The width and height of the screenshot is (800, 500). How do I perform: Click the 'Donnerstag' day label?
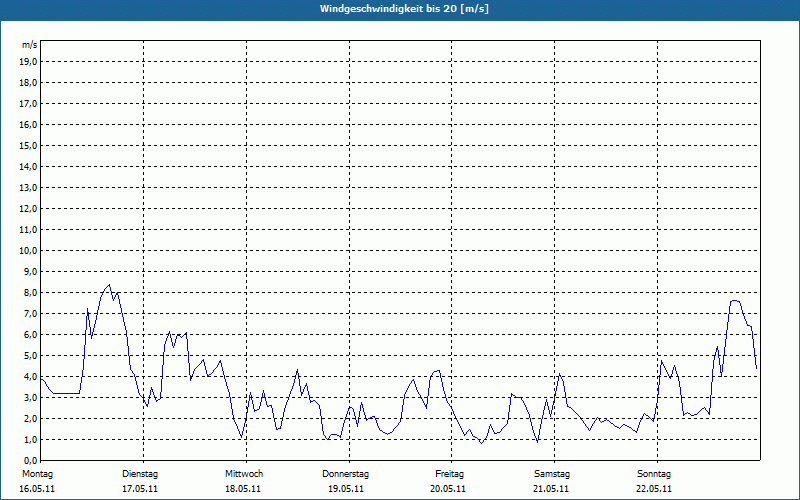coord(345,474)
